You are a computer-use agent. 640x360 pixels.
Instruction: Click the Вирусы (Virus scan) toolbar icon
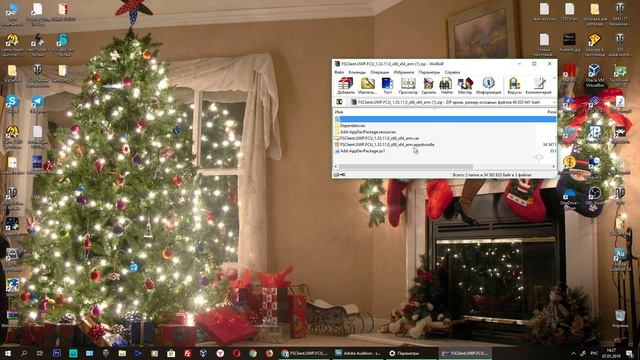click(514, 86)
